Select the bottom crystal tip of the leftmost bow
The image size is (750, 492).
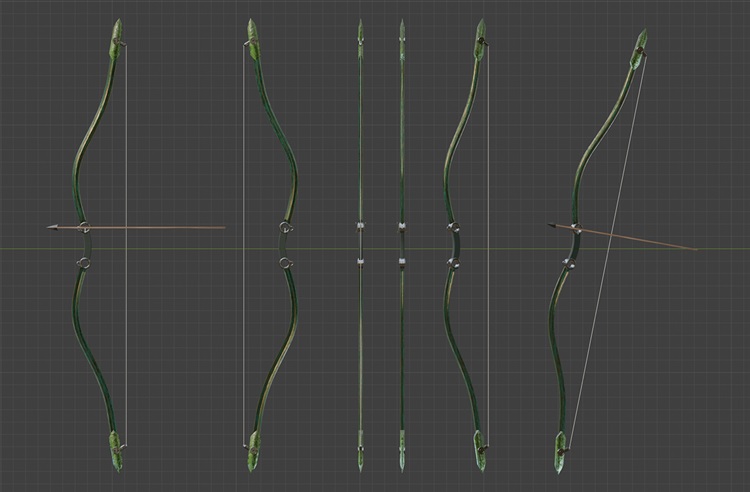117,450
